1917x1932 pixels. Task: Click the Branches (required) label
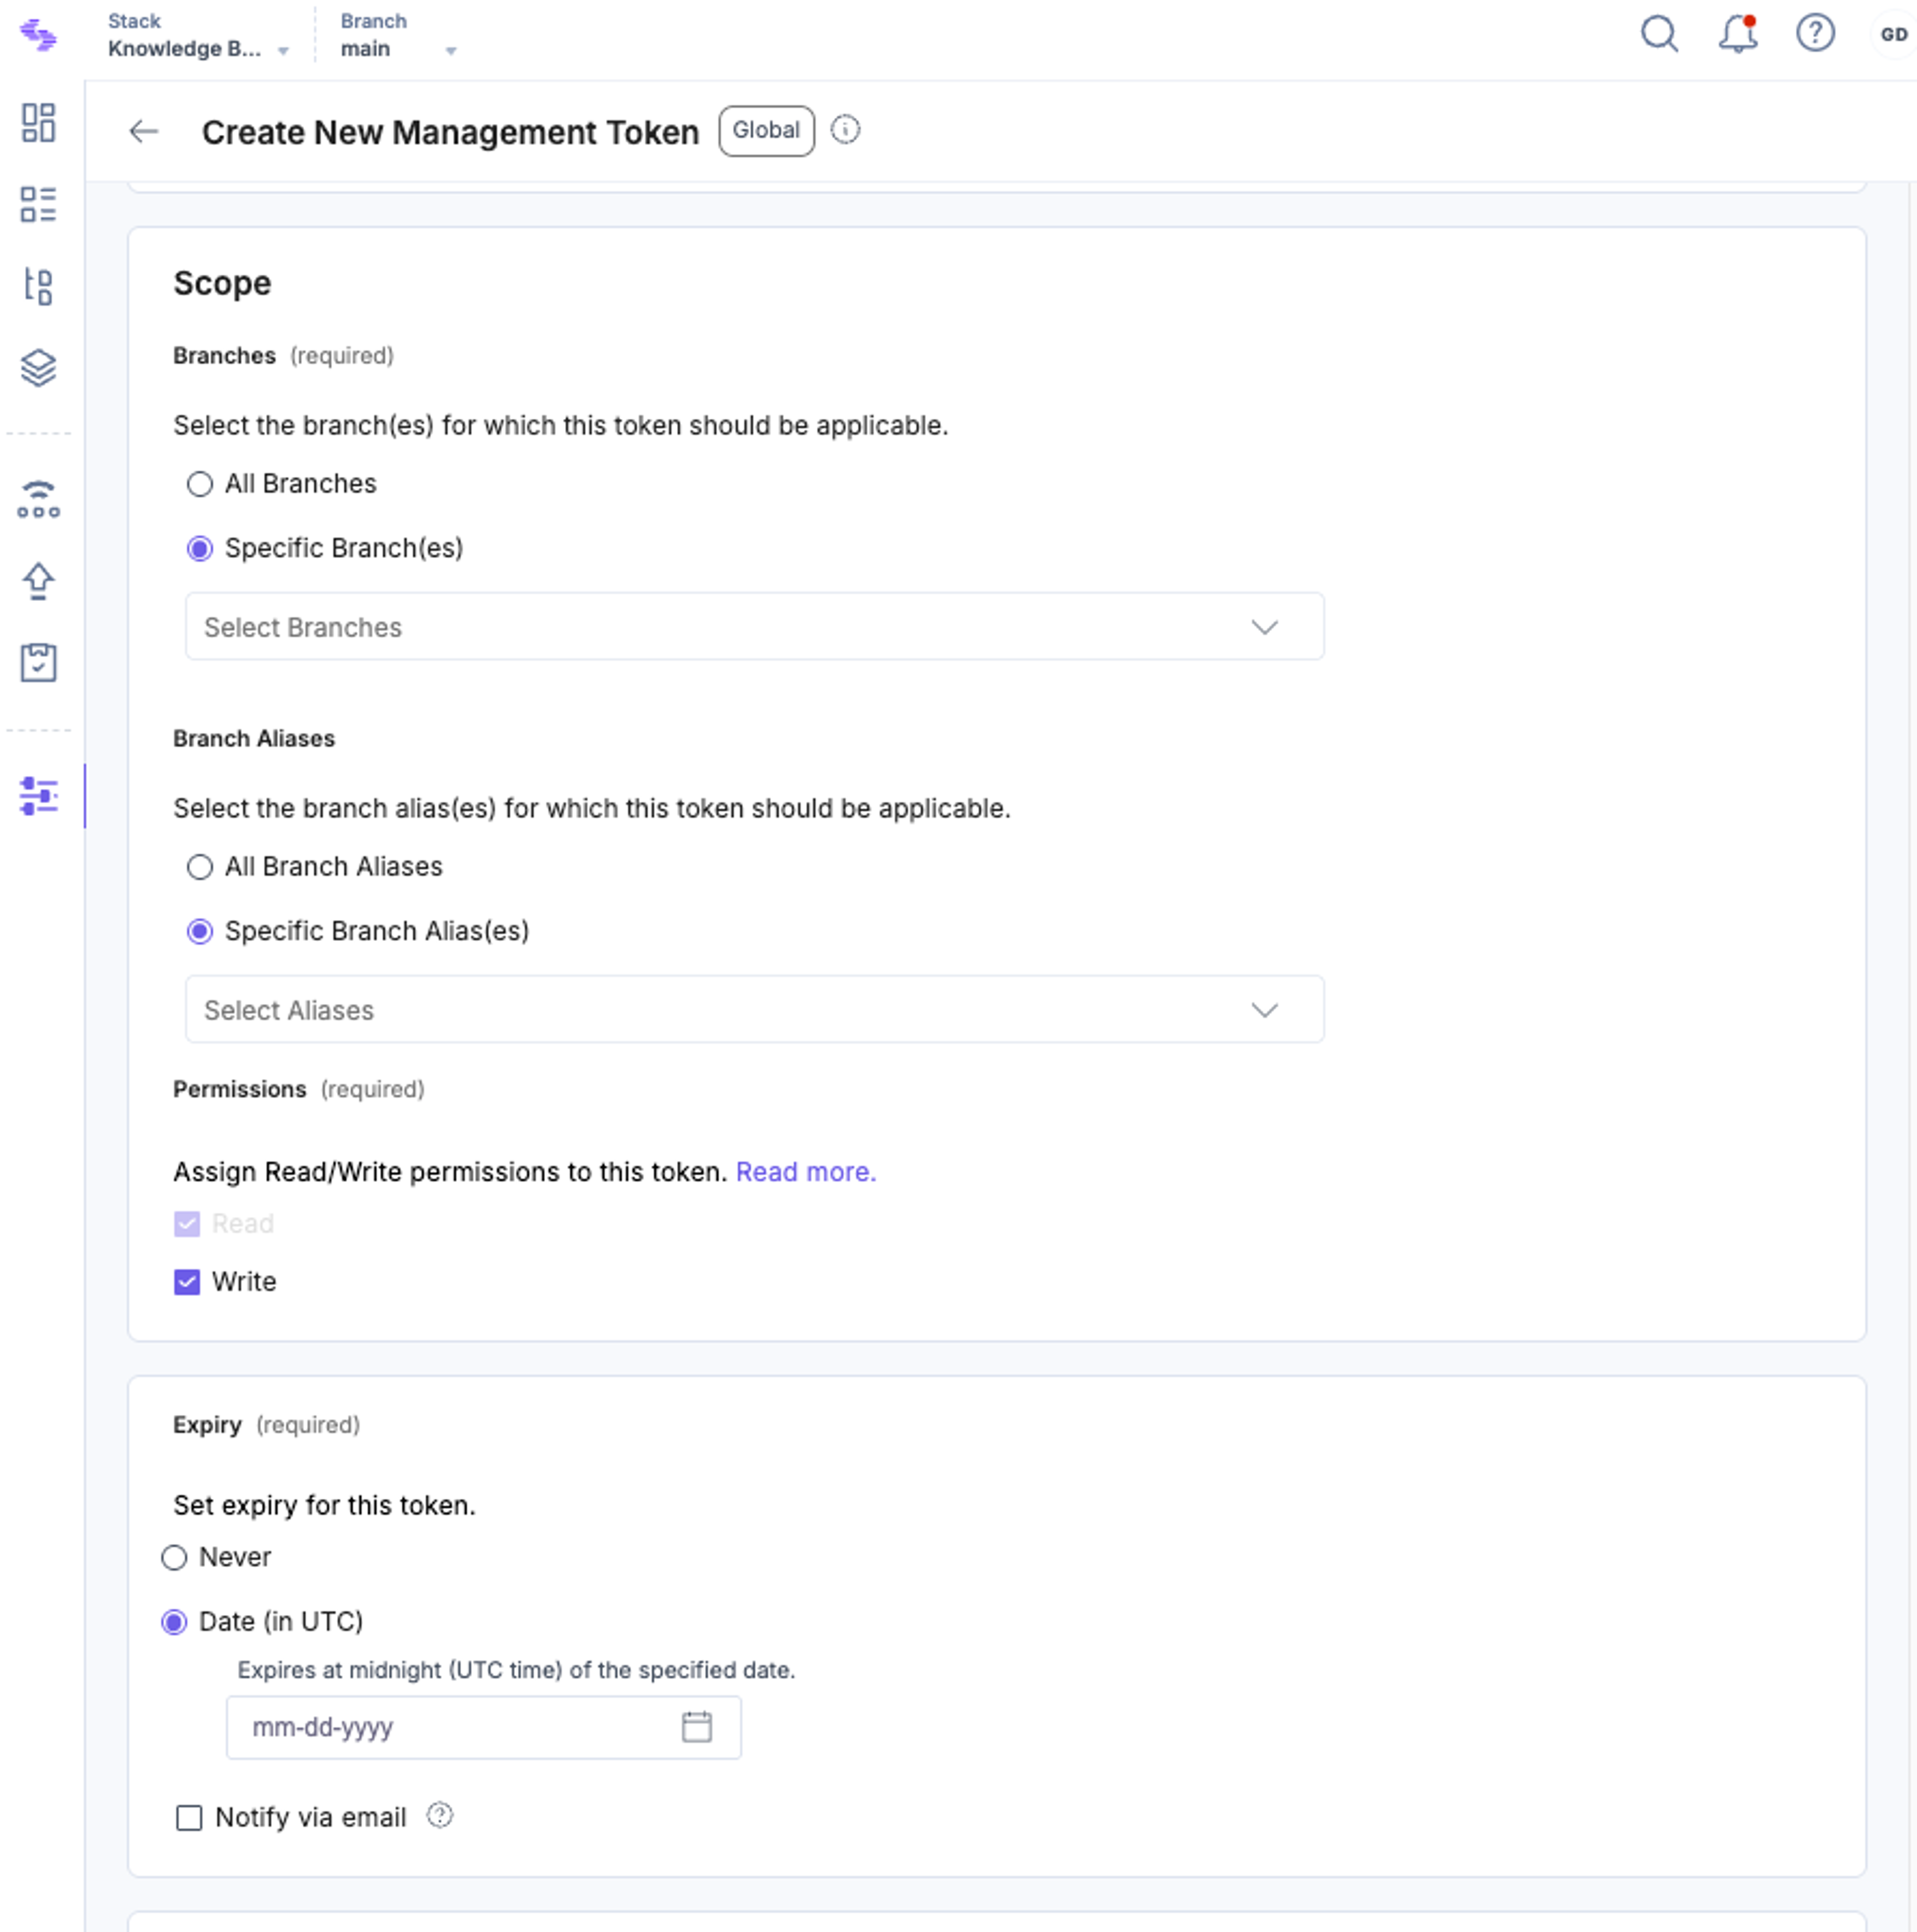point(283,356)
